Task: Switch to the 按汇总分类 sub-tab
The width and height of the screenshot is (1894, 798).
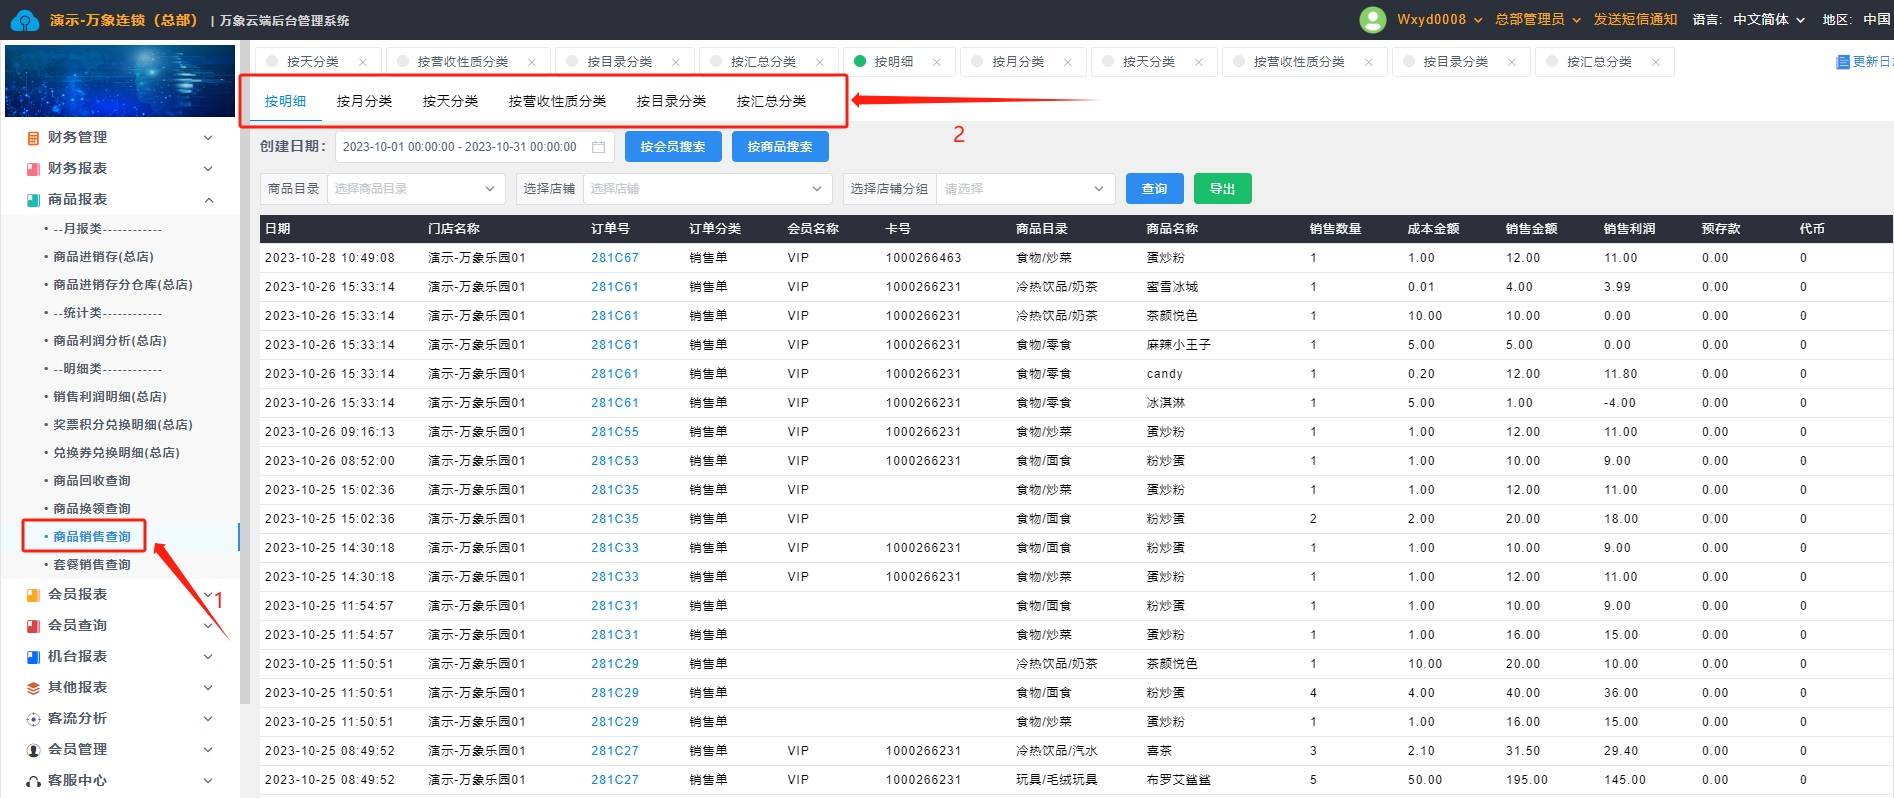Action: click(771, 101)
